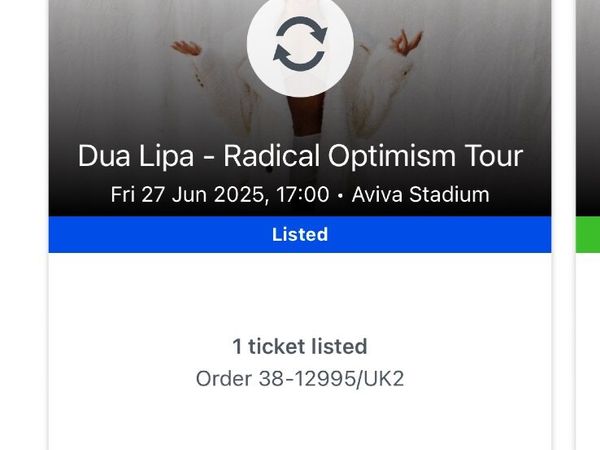Tap the gap between the two cards
Image resolution: width=600 pixels, height=450 pixels.
[x=564, y=225]
